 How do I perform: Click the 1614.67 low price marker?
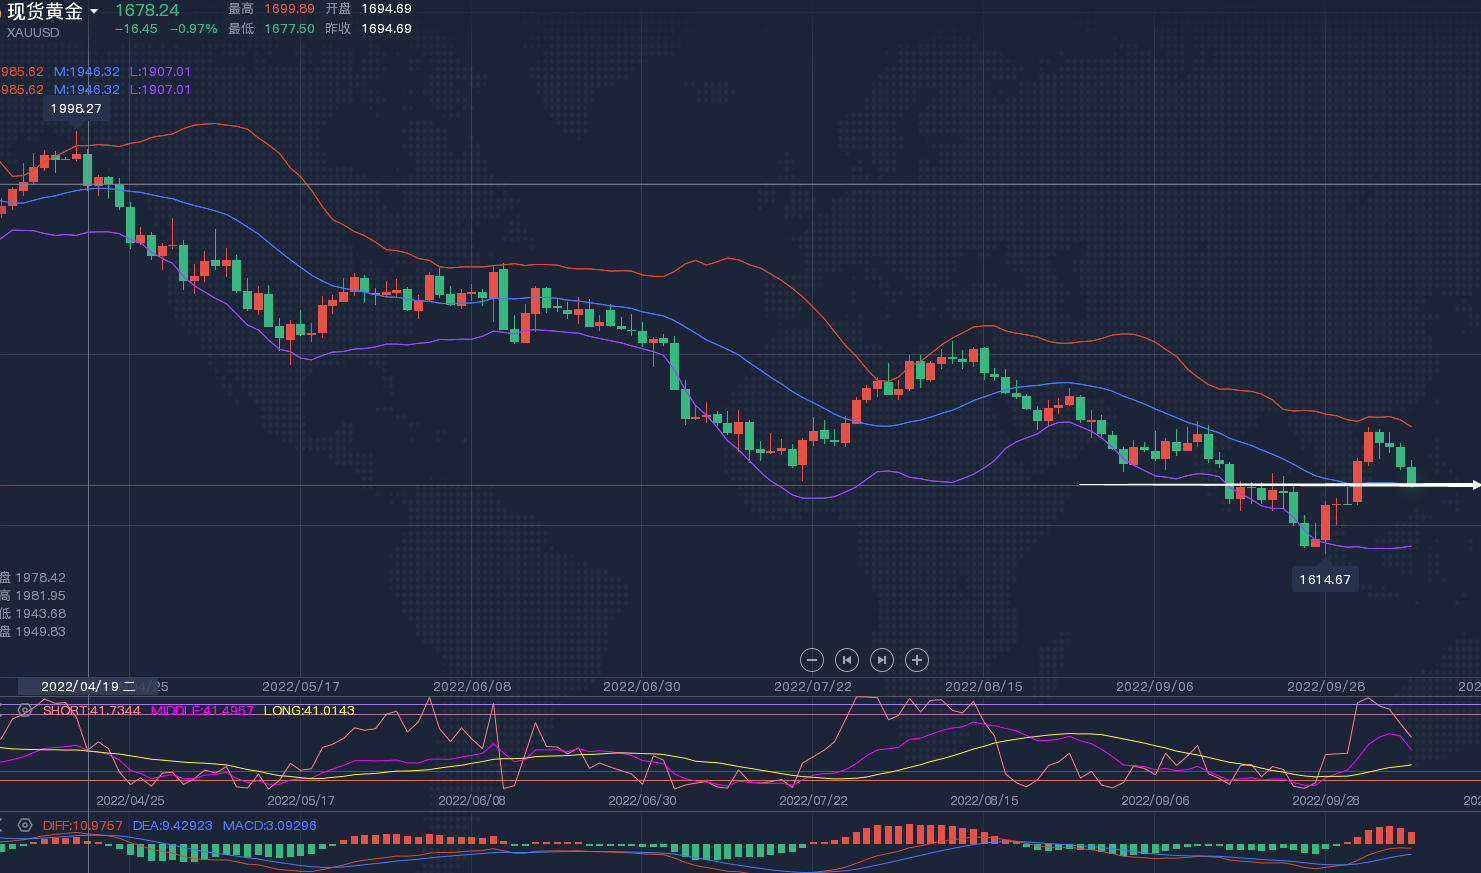1325,579
